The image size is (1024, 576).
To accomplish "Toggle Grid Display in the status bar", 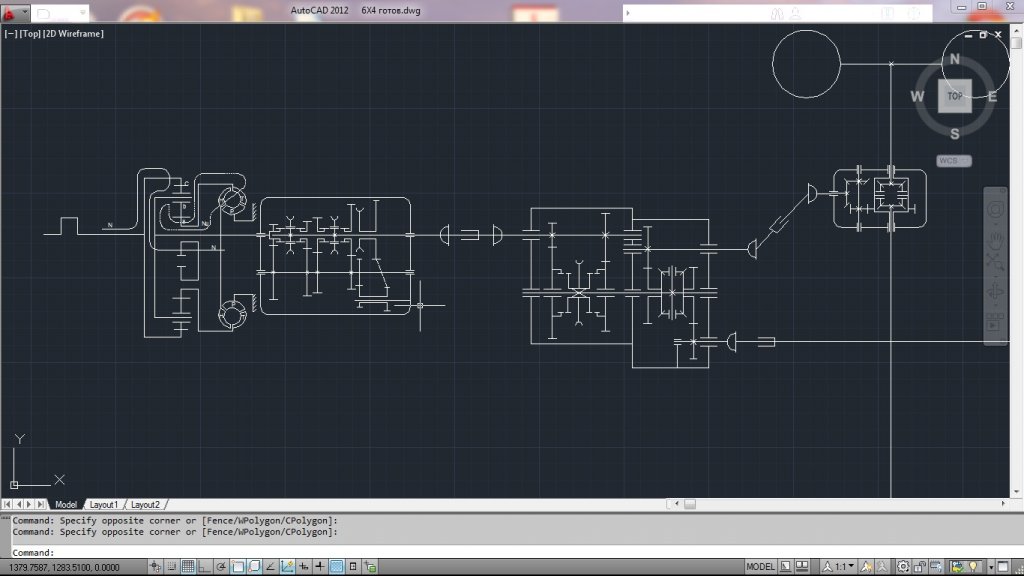I will coord(186,567).
